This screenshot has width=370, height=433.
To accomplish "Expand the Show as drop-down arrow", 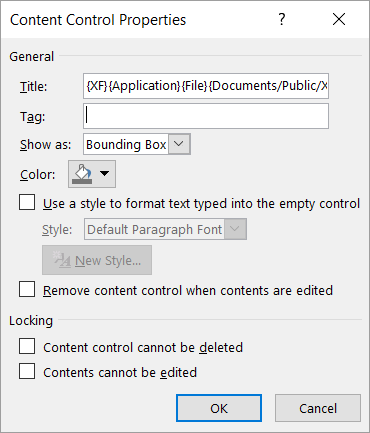I will click(179, 144).
